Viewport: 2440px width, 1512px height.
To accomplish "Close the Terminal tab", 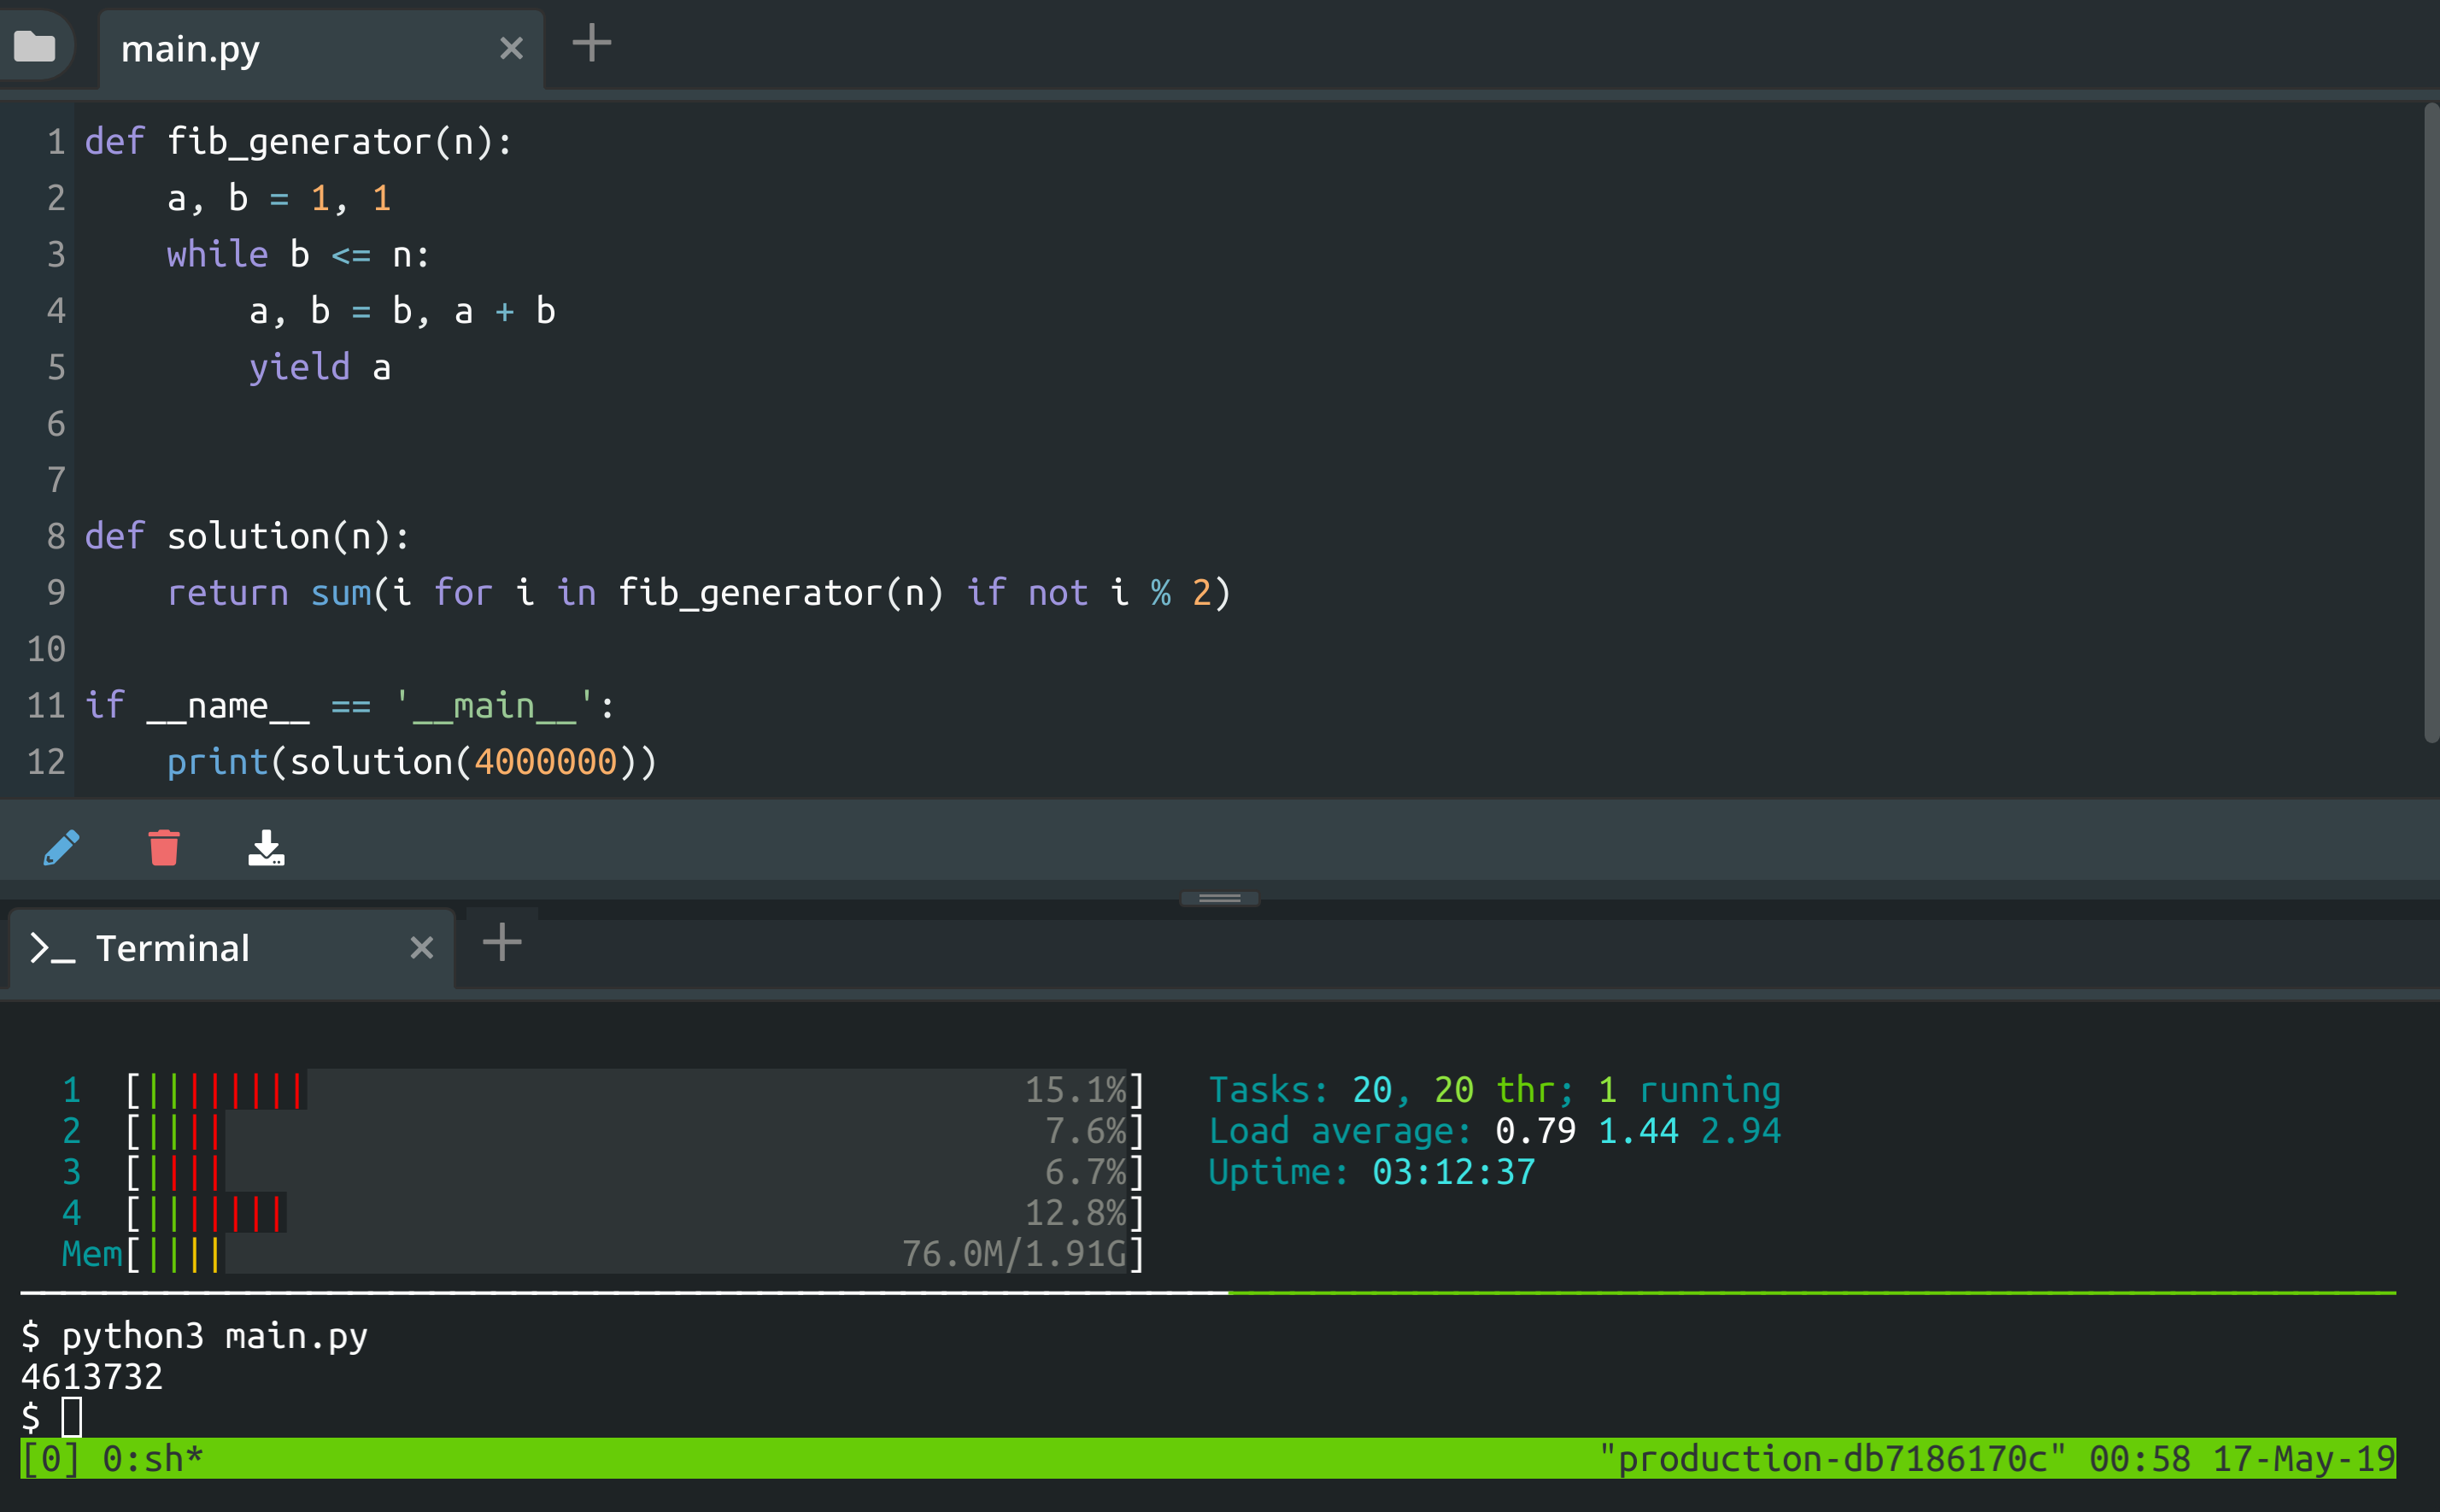I will tap(422, 947).
